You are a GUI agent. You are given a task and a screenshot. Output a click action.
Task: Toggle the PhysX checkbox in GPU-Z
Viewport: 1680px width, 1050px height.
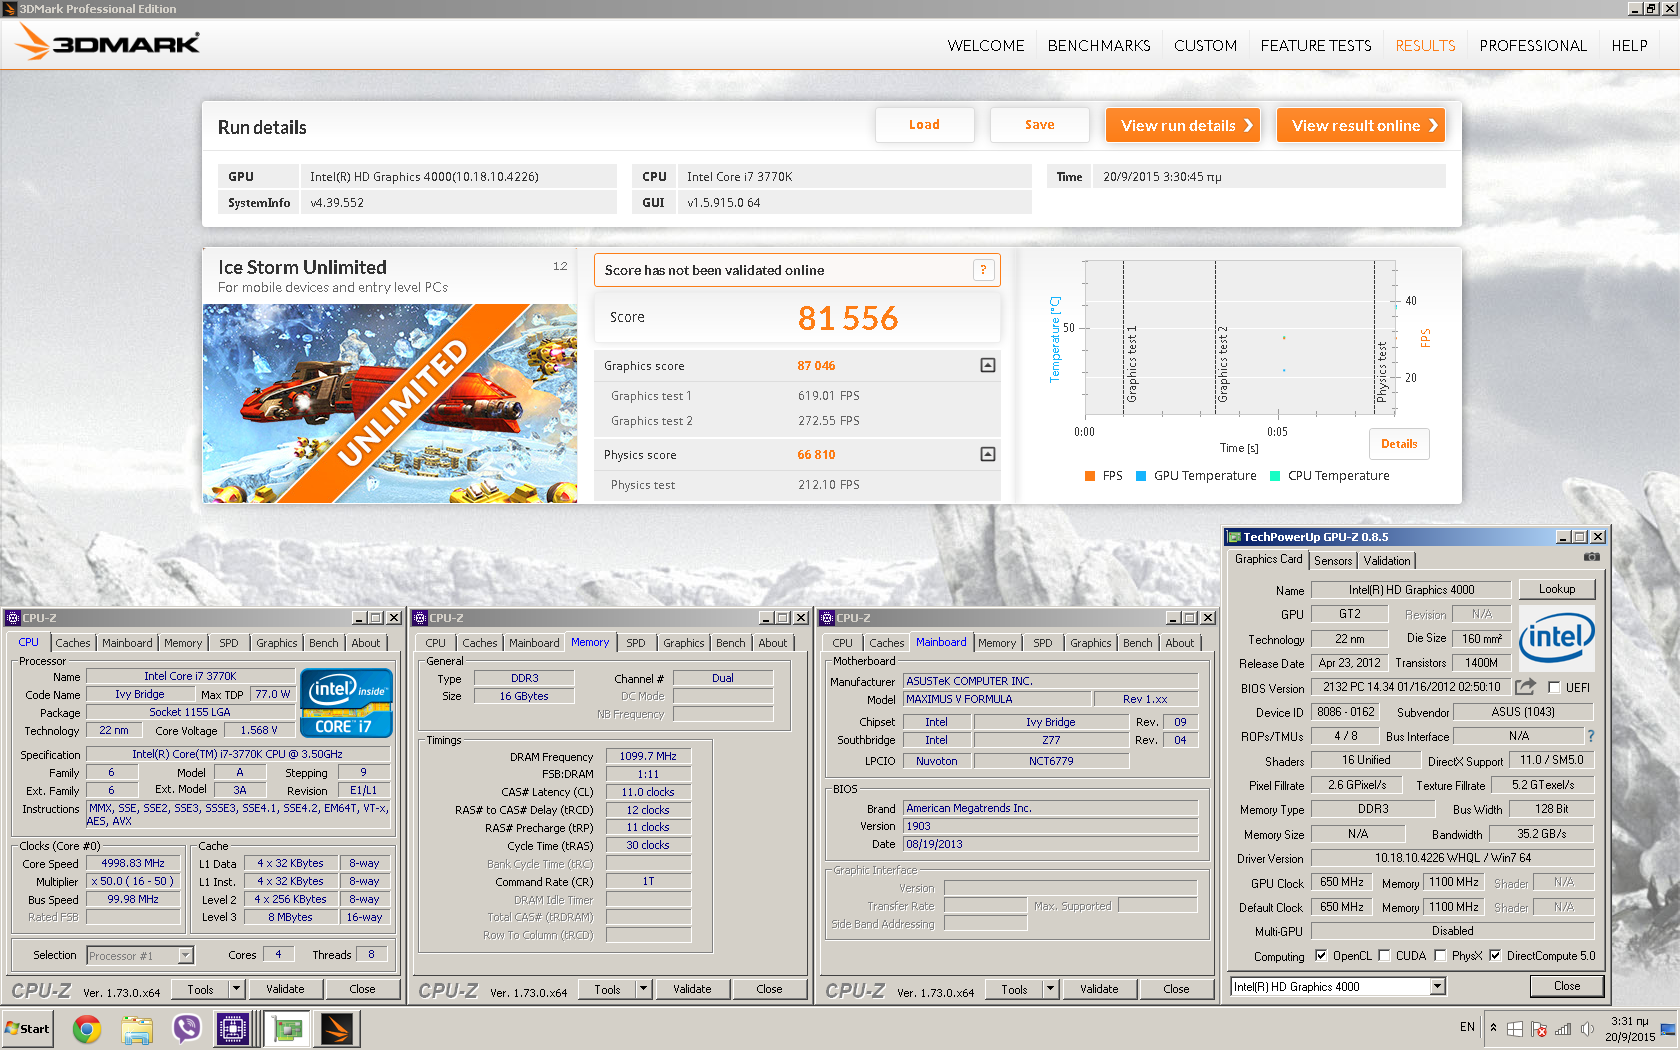point(1440,956)
